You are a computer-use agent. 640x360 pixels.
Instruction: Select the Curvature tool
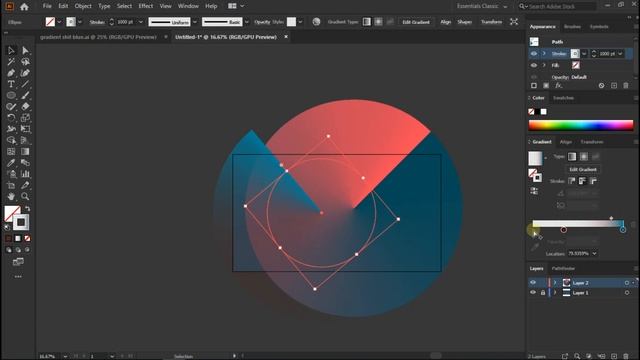[x=25, y=73]
